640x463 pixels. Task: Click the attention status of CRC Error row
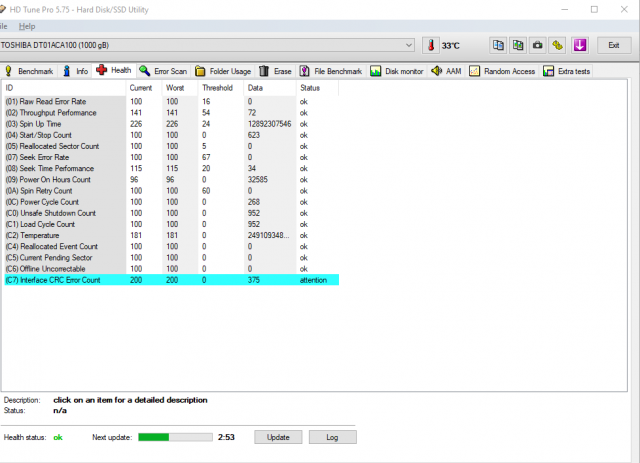[313, 280]
